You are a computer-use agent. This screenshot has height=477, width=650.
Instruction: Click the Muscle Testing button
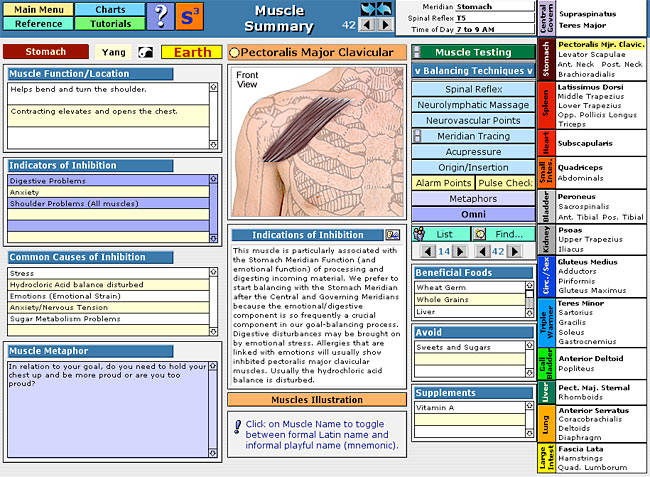[473, 52]
